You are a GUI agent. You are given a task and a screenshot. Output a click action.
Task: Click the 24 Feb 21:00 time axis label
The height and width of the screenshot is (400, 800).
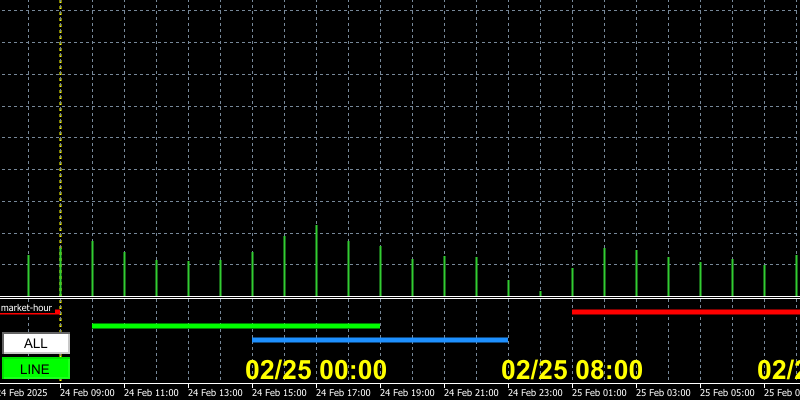471,393
